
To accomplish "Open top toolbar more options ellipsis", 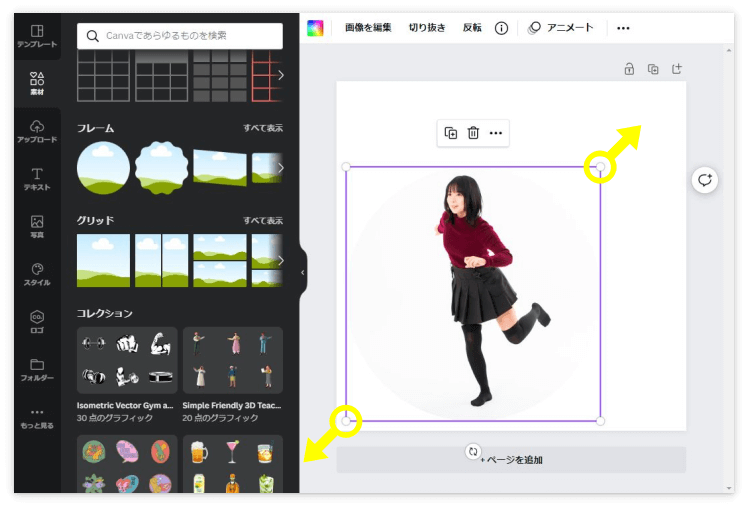I will pyautogui.click(x=623, y=28).
